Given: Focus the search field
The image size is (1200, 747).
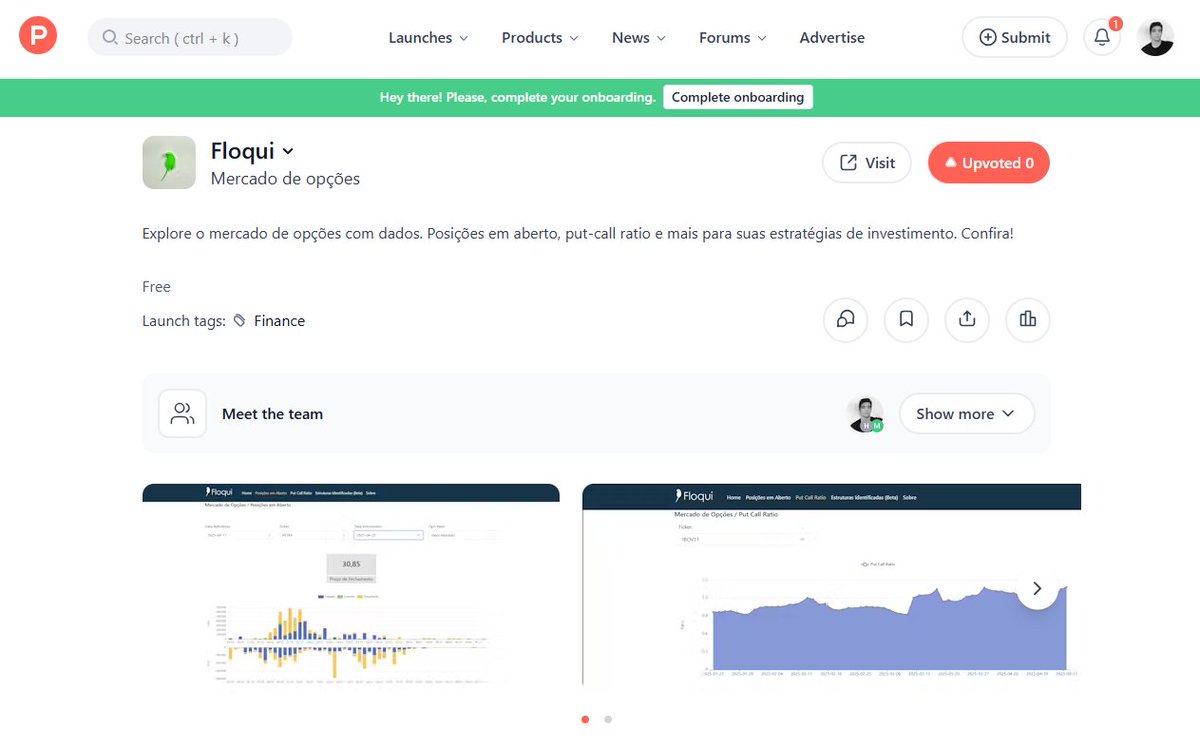Looking at the screenshot, I should 190,37.
